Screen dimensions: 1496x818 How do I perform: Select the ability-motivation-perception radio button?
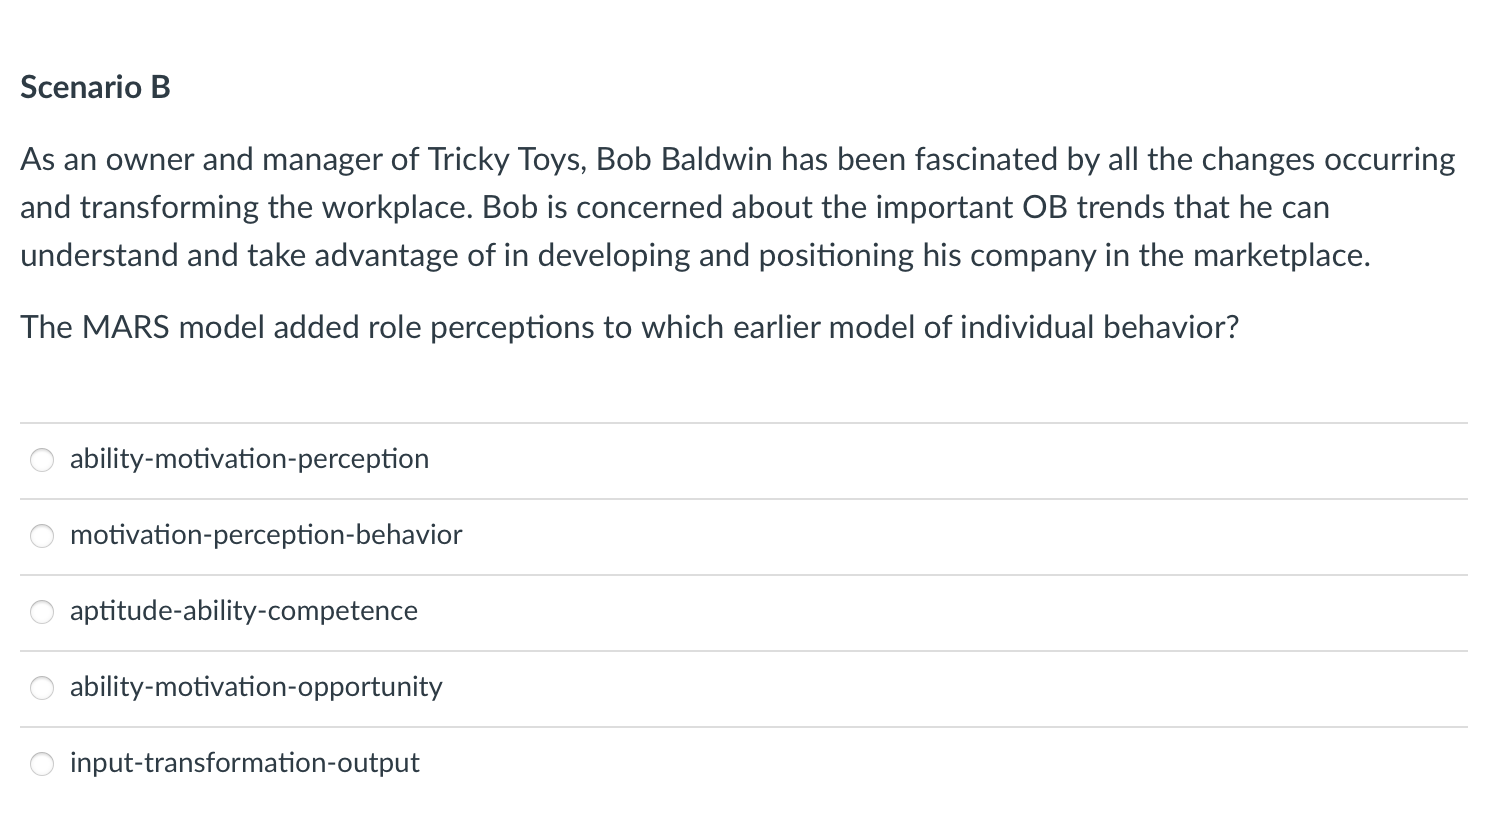pos(42,460)
